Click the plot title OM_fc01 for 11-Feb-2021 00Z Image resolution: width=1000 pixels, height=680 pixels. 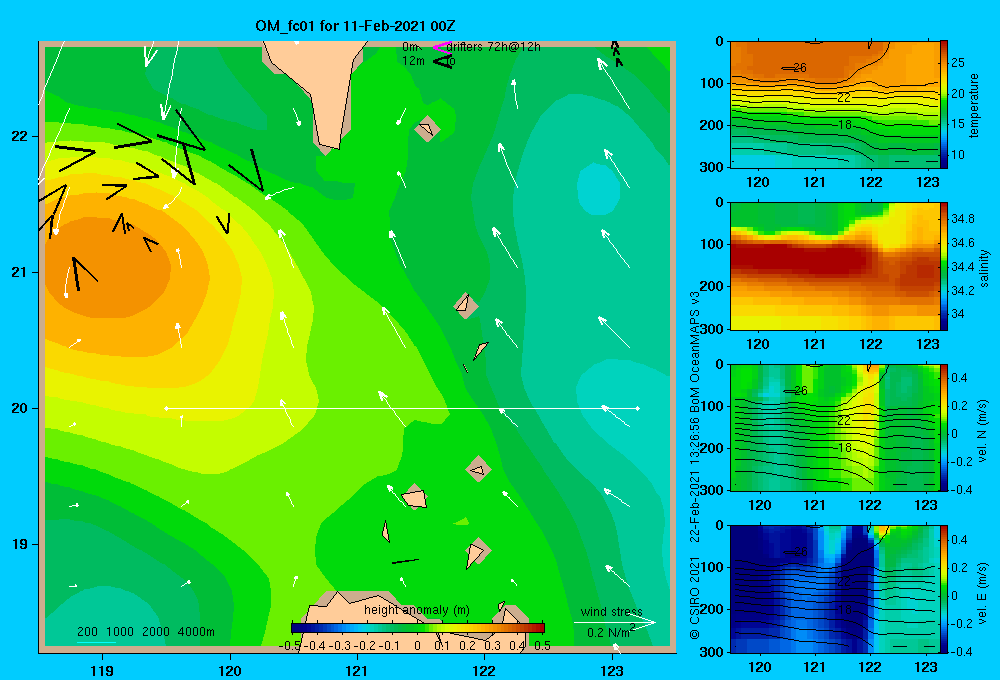pos(355,26)
